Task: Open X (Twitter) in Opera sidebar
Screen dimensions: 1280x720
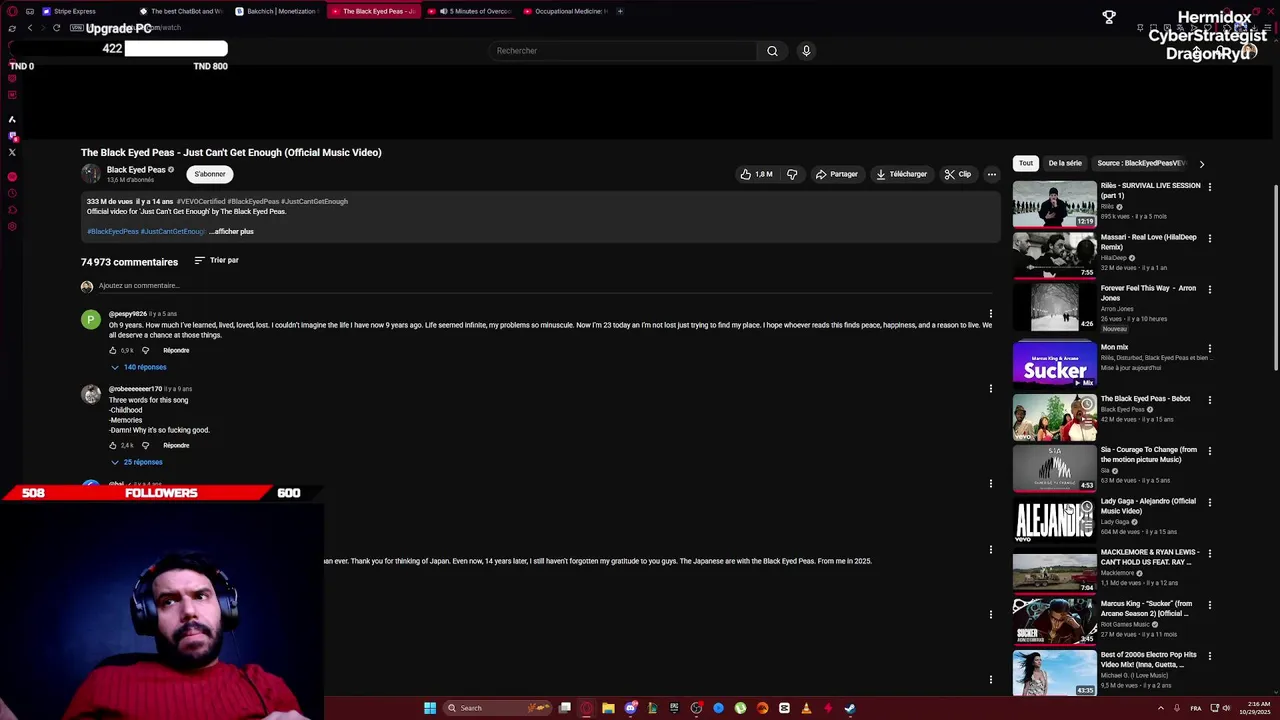Action: (12, 152)
